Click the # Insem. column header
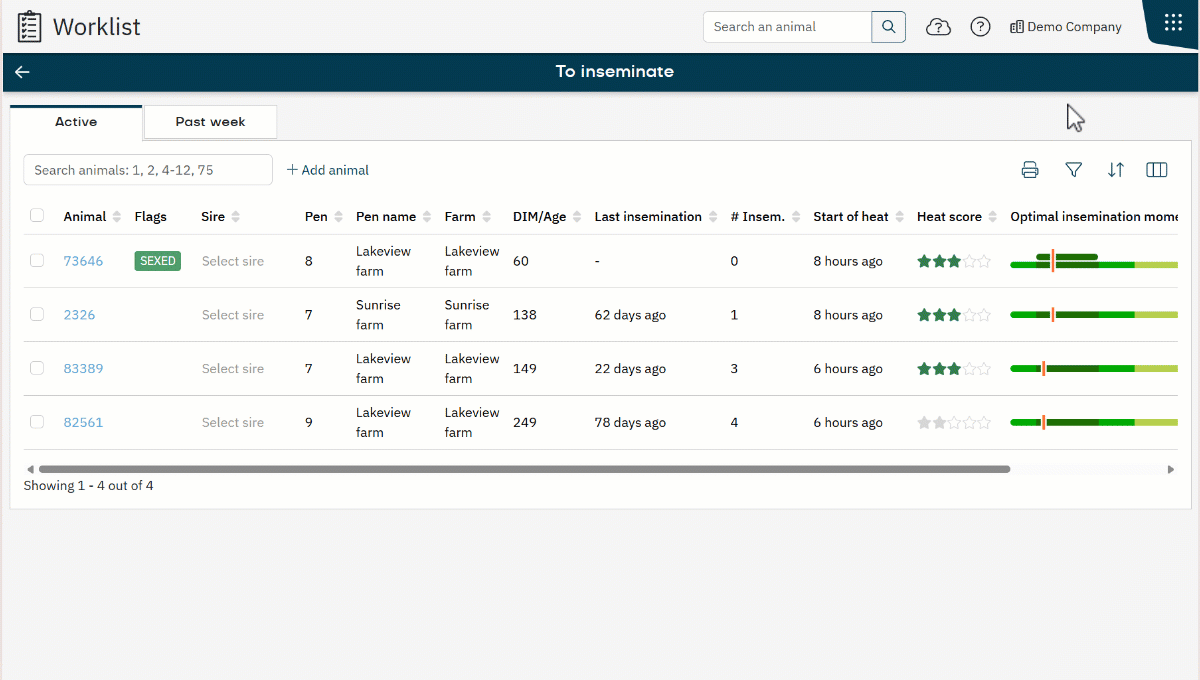This screenshot has width=1200, height=680. coord(765,217)
